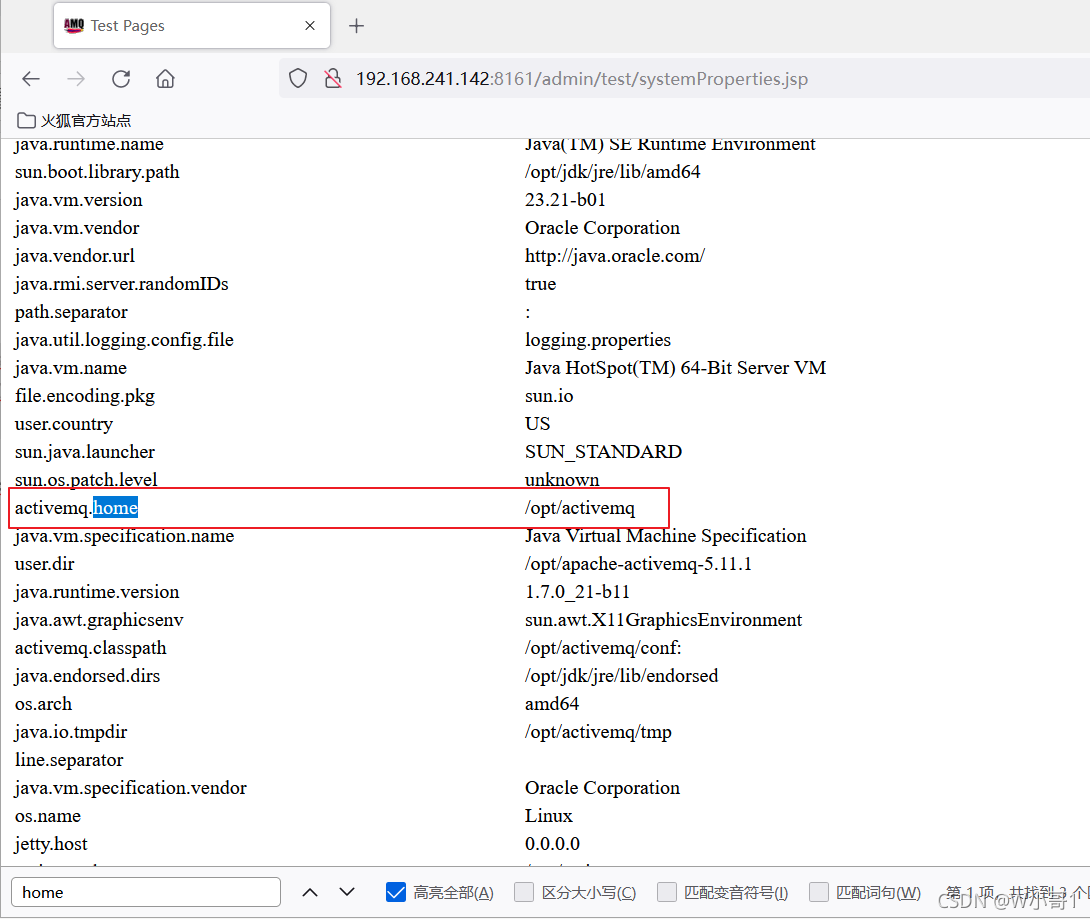
Task: Click the java.vendor.url property name
Action: pos(75,256)
